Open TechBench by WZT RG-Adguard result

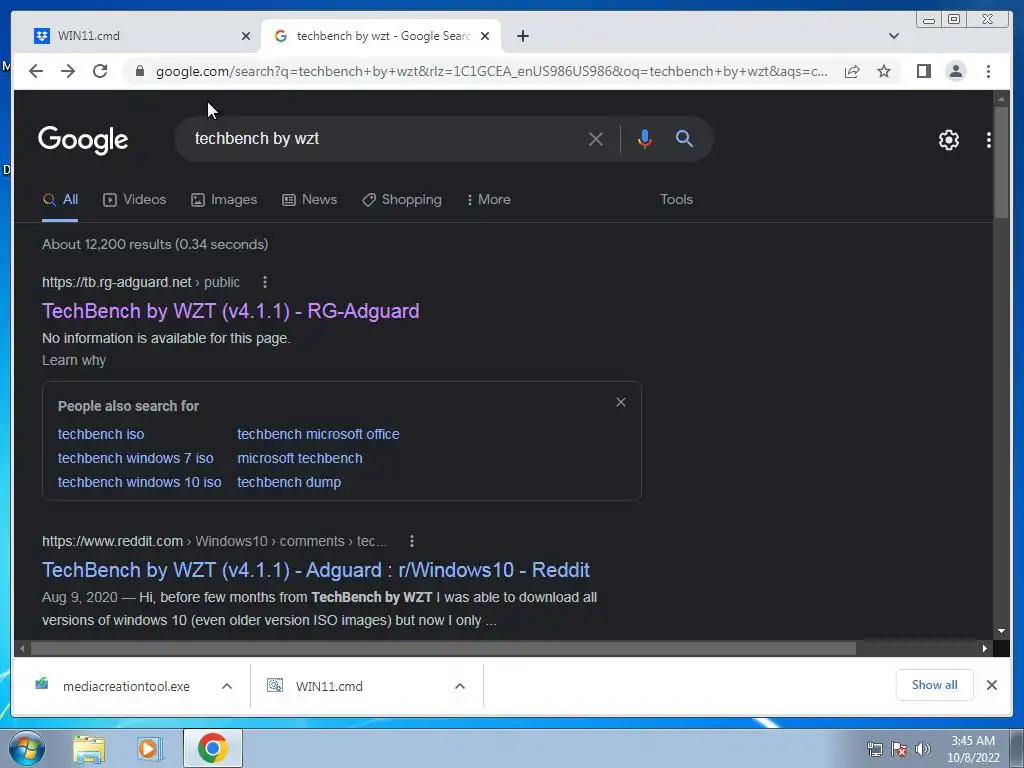pyautogui.click(x=231, y=311)
